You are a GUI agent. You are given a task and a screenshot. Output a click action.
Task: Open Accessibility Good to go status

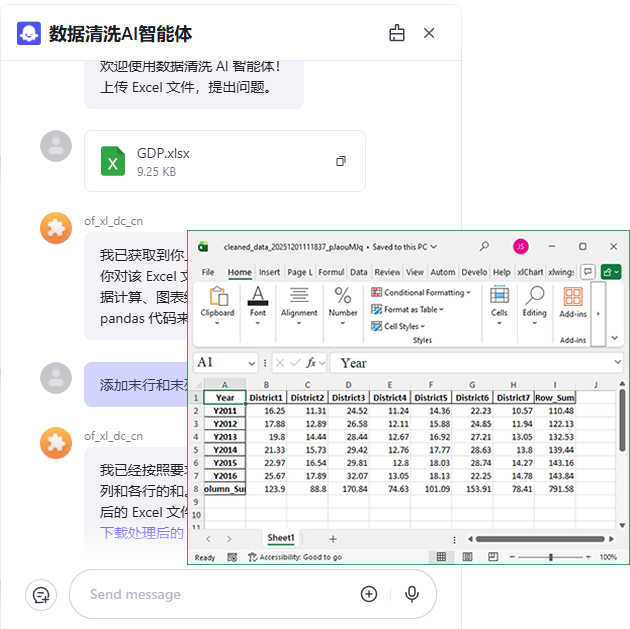click(x=295, y=557)
